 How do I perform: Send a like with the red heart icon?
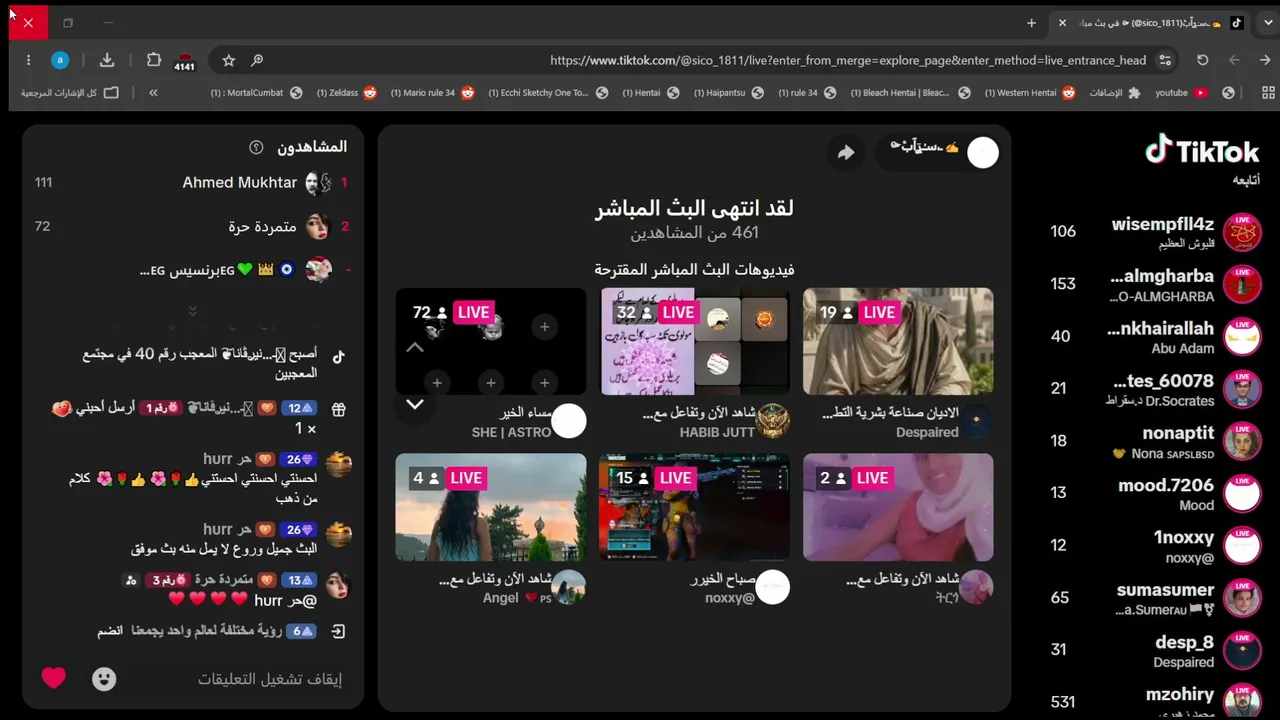tap(54, 678)
